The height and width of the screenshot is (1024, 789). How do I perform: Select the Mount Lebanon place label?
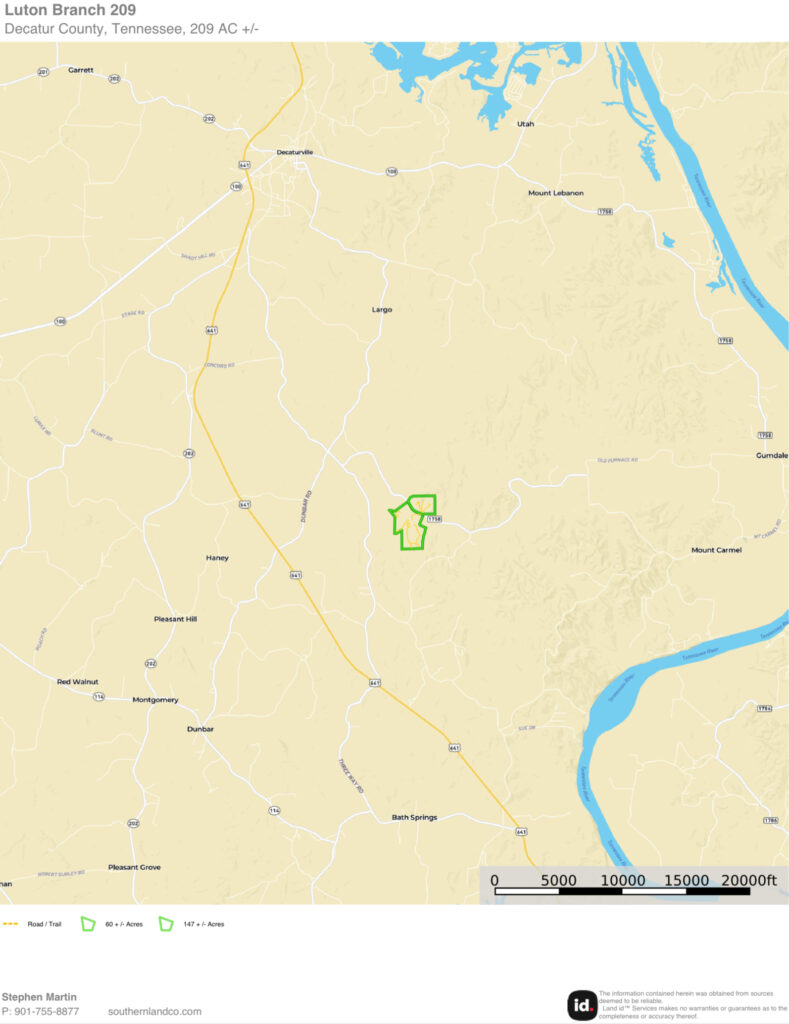tap(556, 193)
